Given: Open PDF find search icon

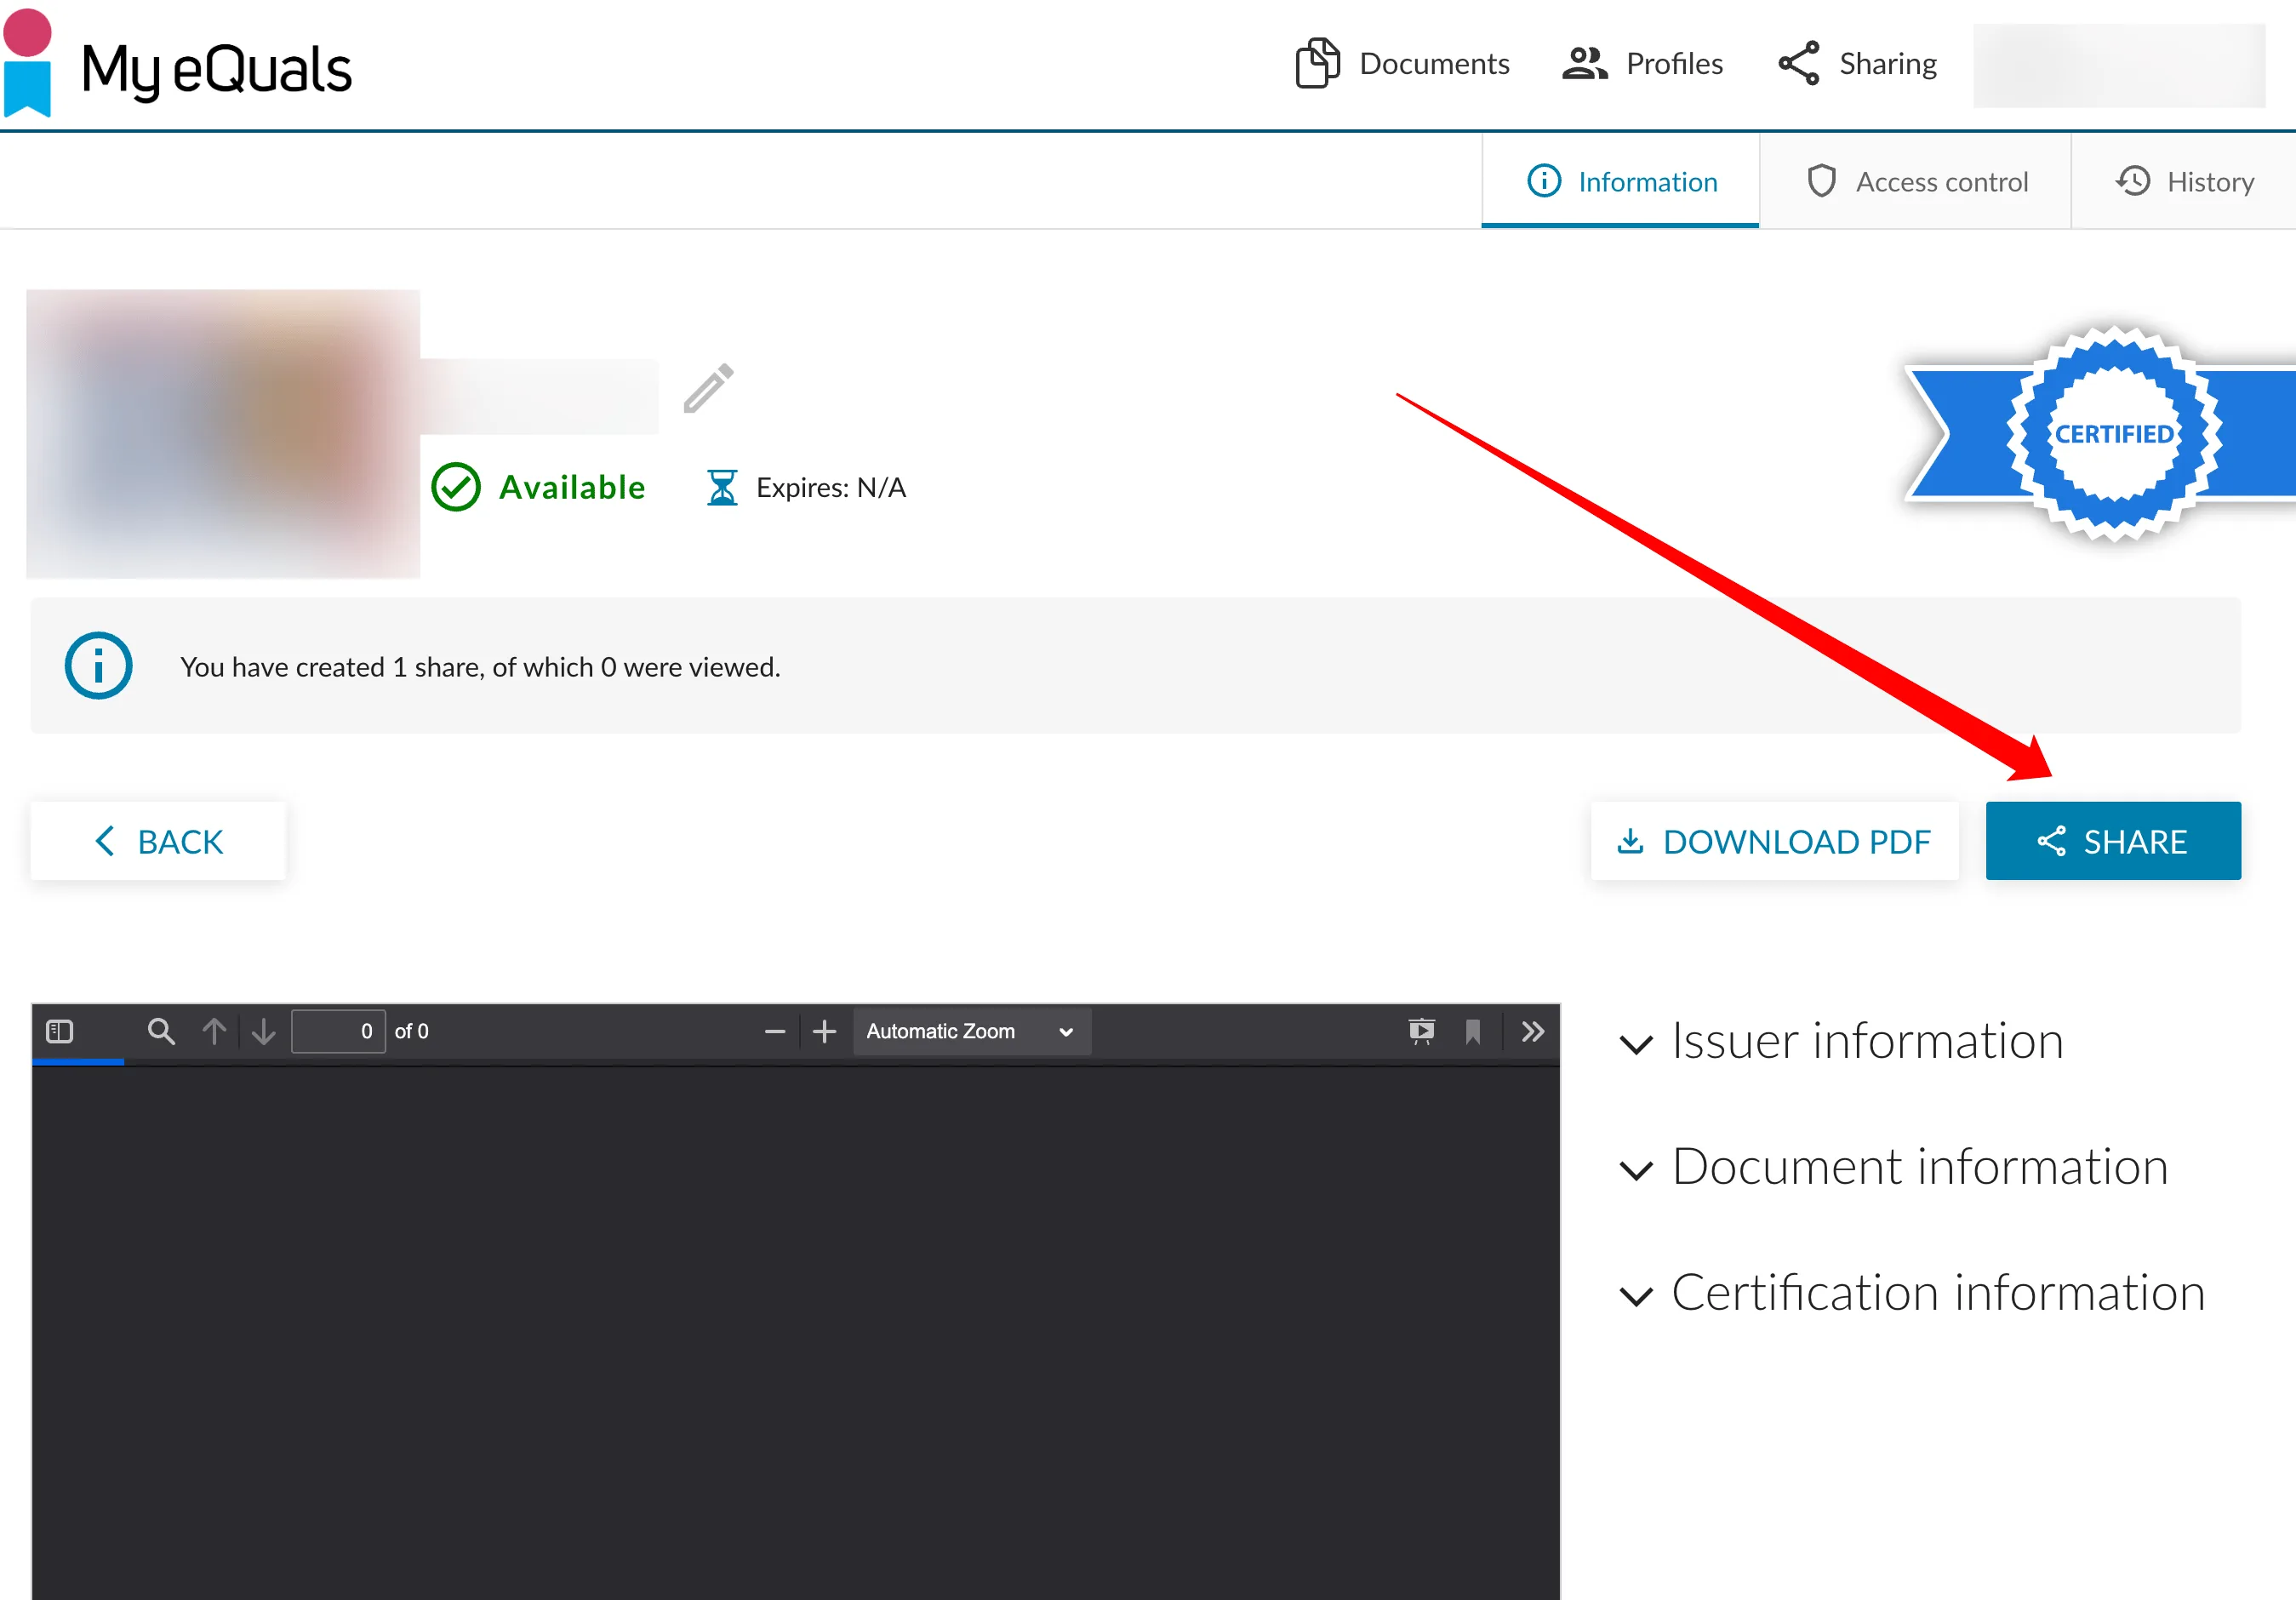Looking at the screenshot, I should (161, 1031).
